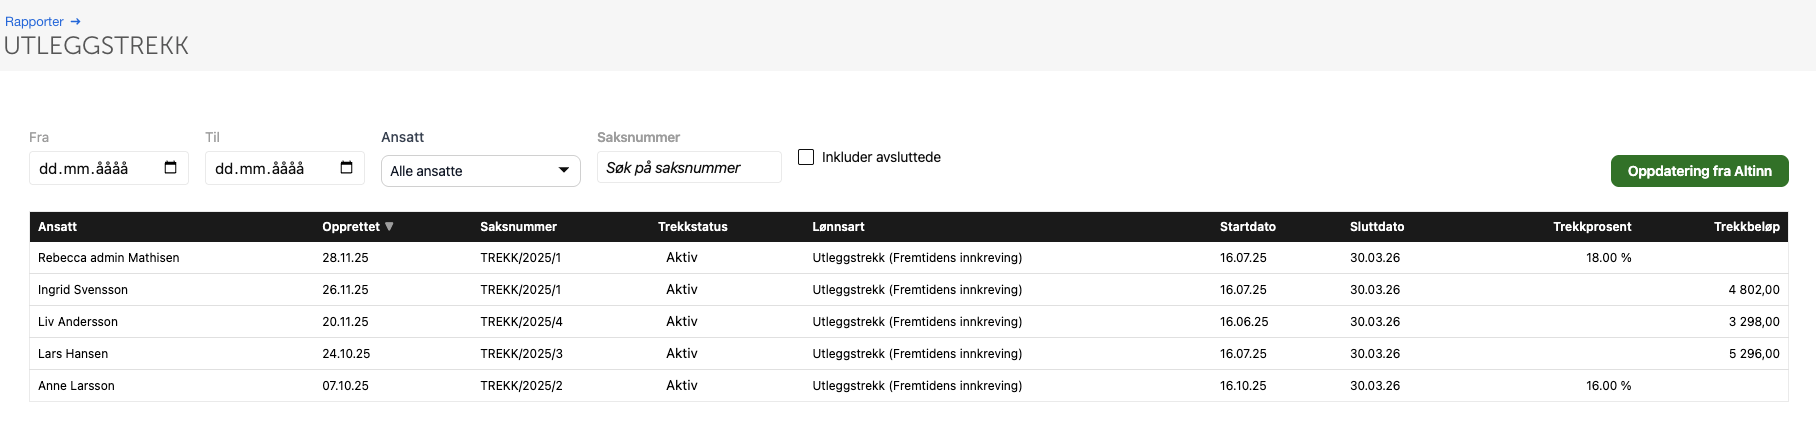Screen dimensions: 1816x432
Task: Click Lønnsart text in Liv Andersson row
Action: pos(917,322)
